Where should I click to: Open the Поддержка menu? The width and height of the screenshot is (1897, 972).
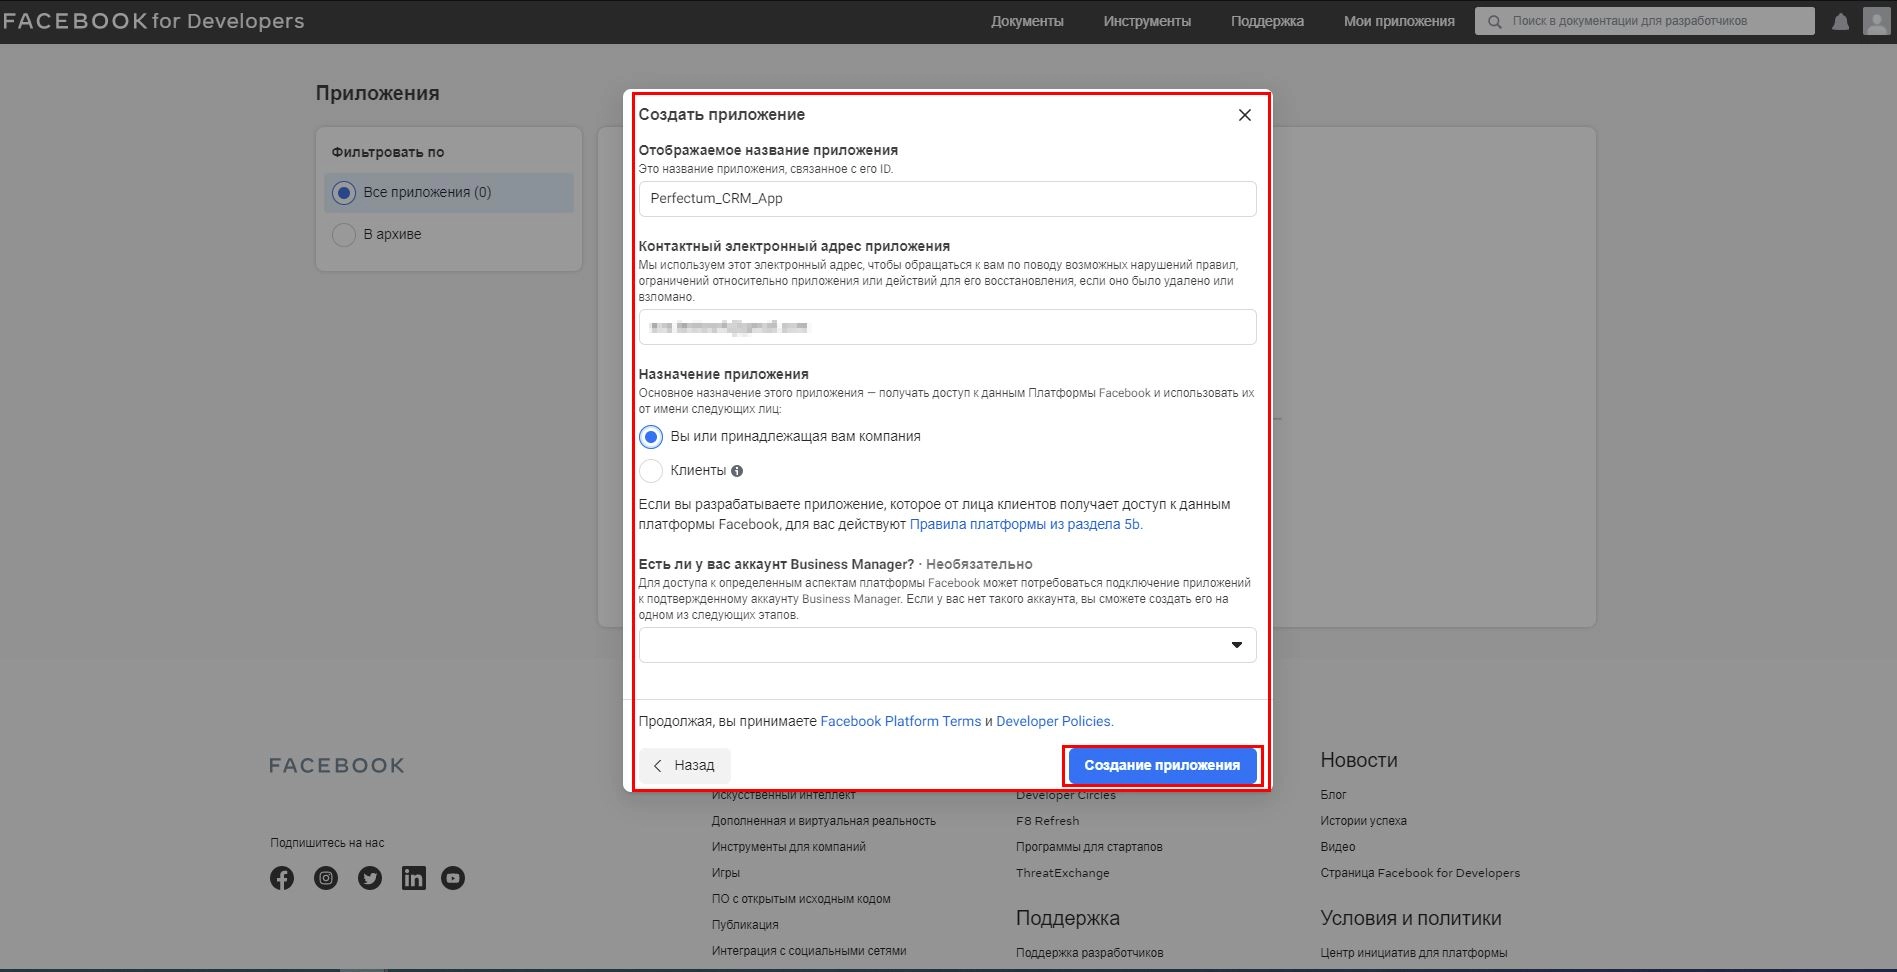[1267, 21]
